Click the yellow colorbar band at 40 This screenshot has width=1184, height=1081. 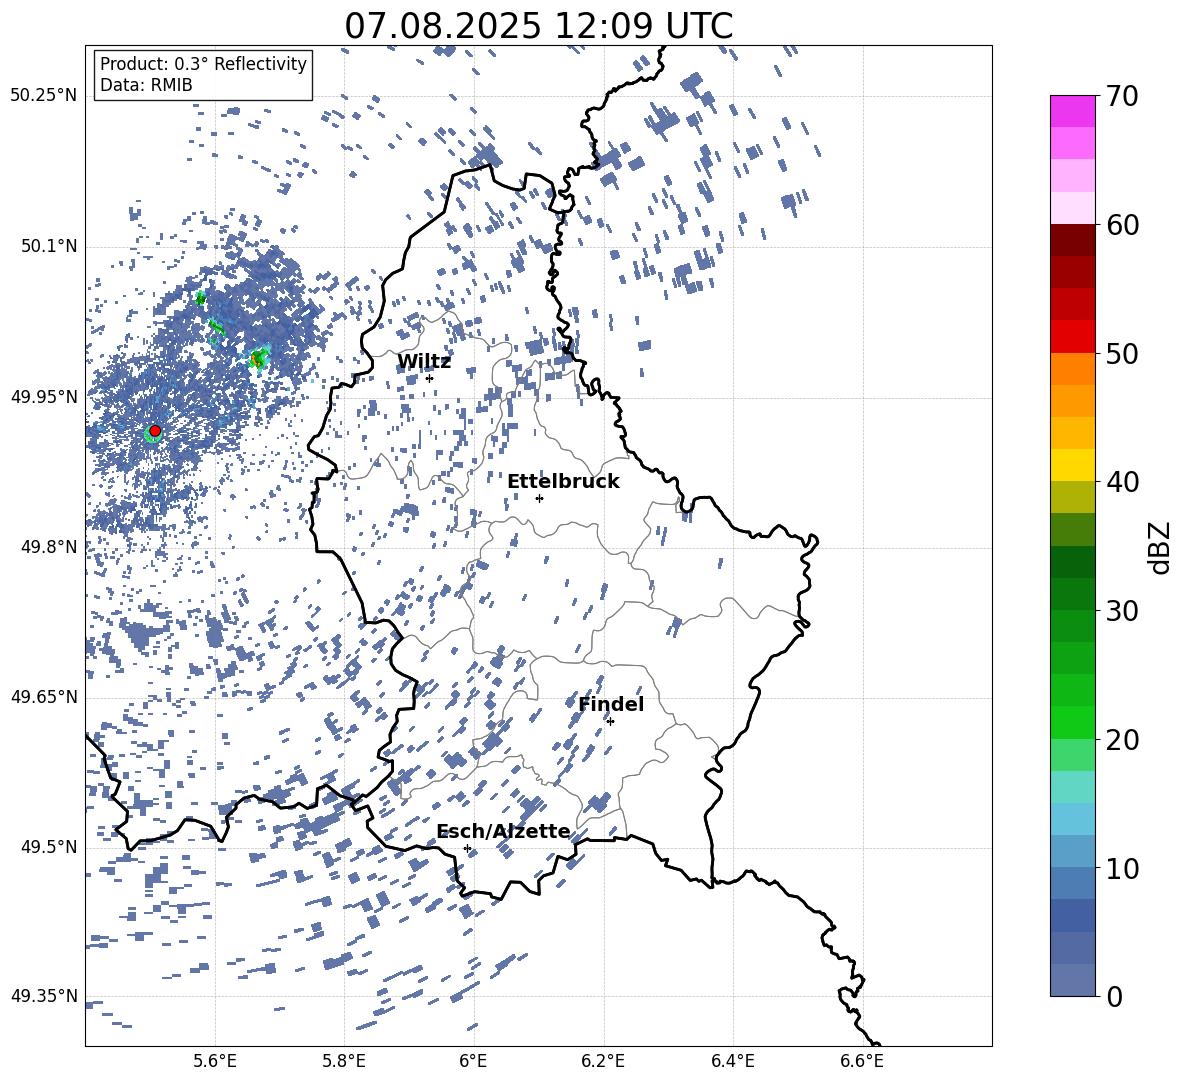coord(1072,465)
